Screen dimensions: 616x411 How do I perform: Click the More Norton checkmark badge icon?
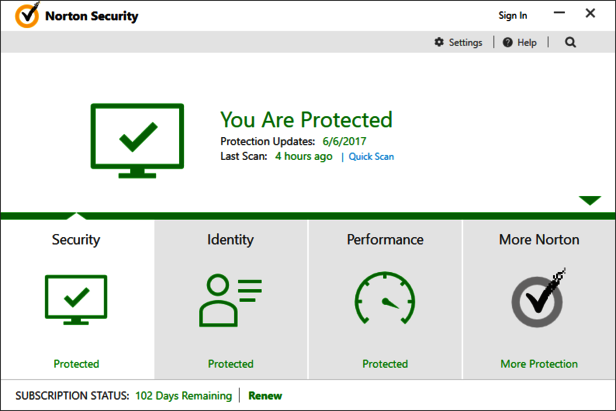click(538, 298)
